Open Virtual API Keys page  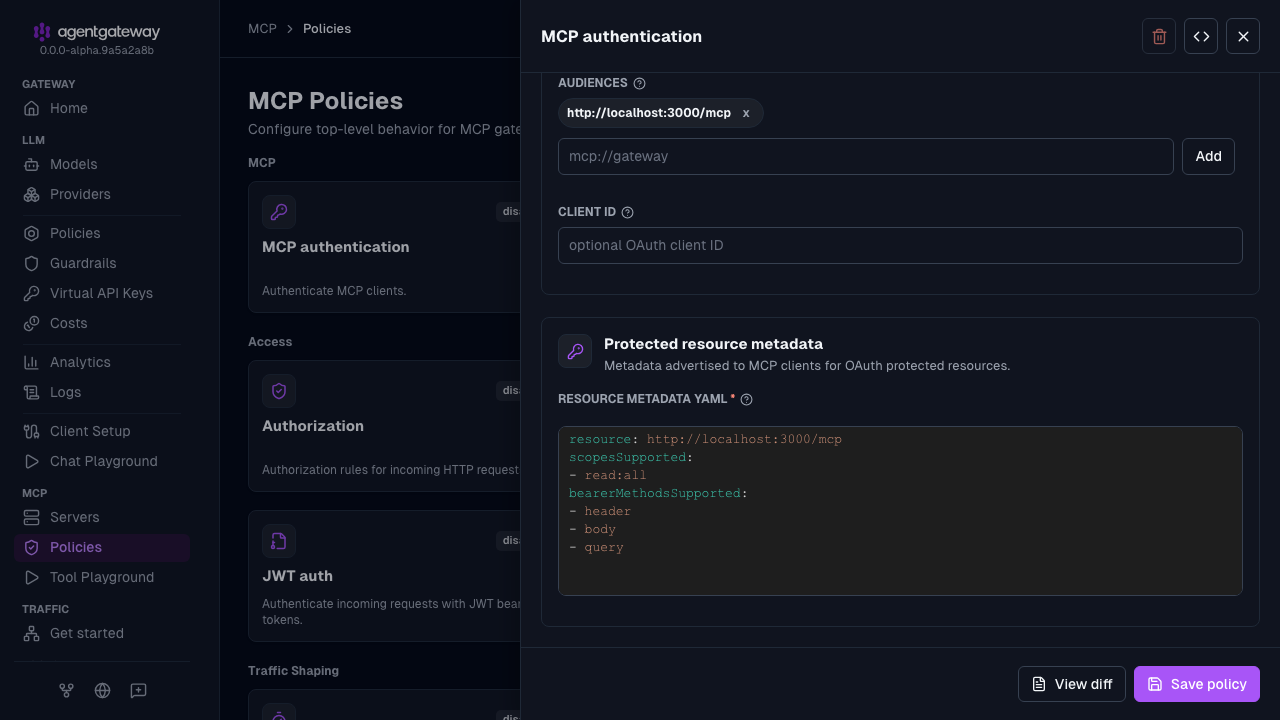pos(102,293)
